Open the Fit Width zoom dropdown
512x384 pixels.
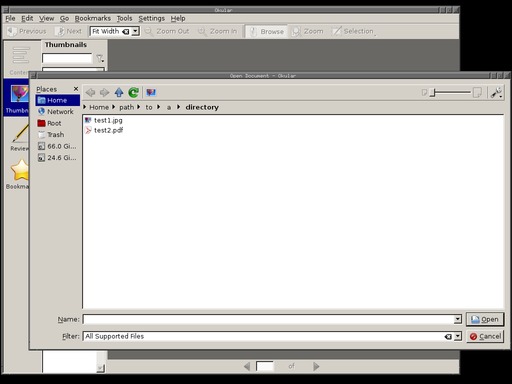tap(135, 31)
